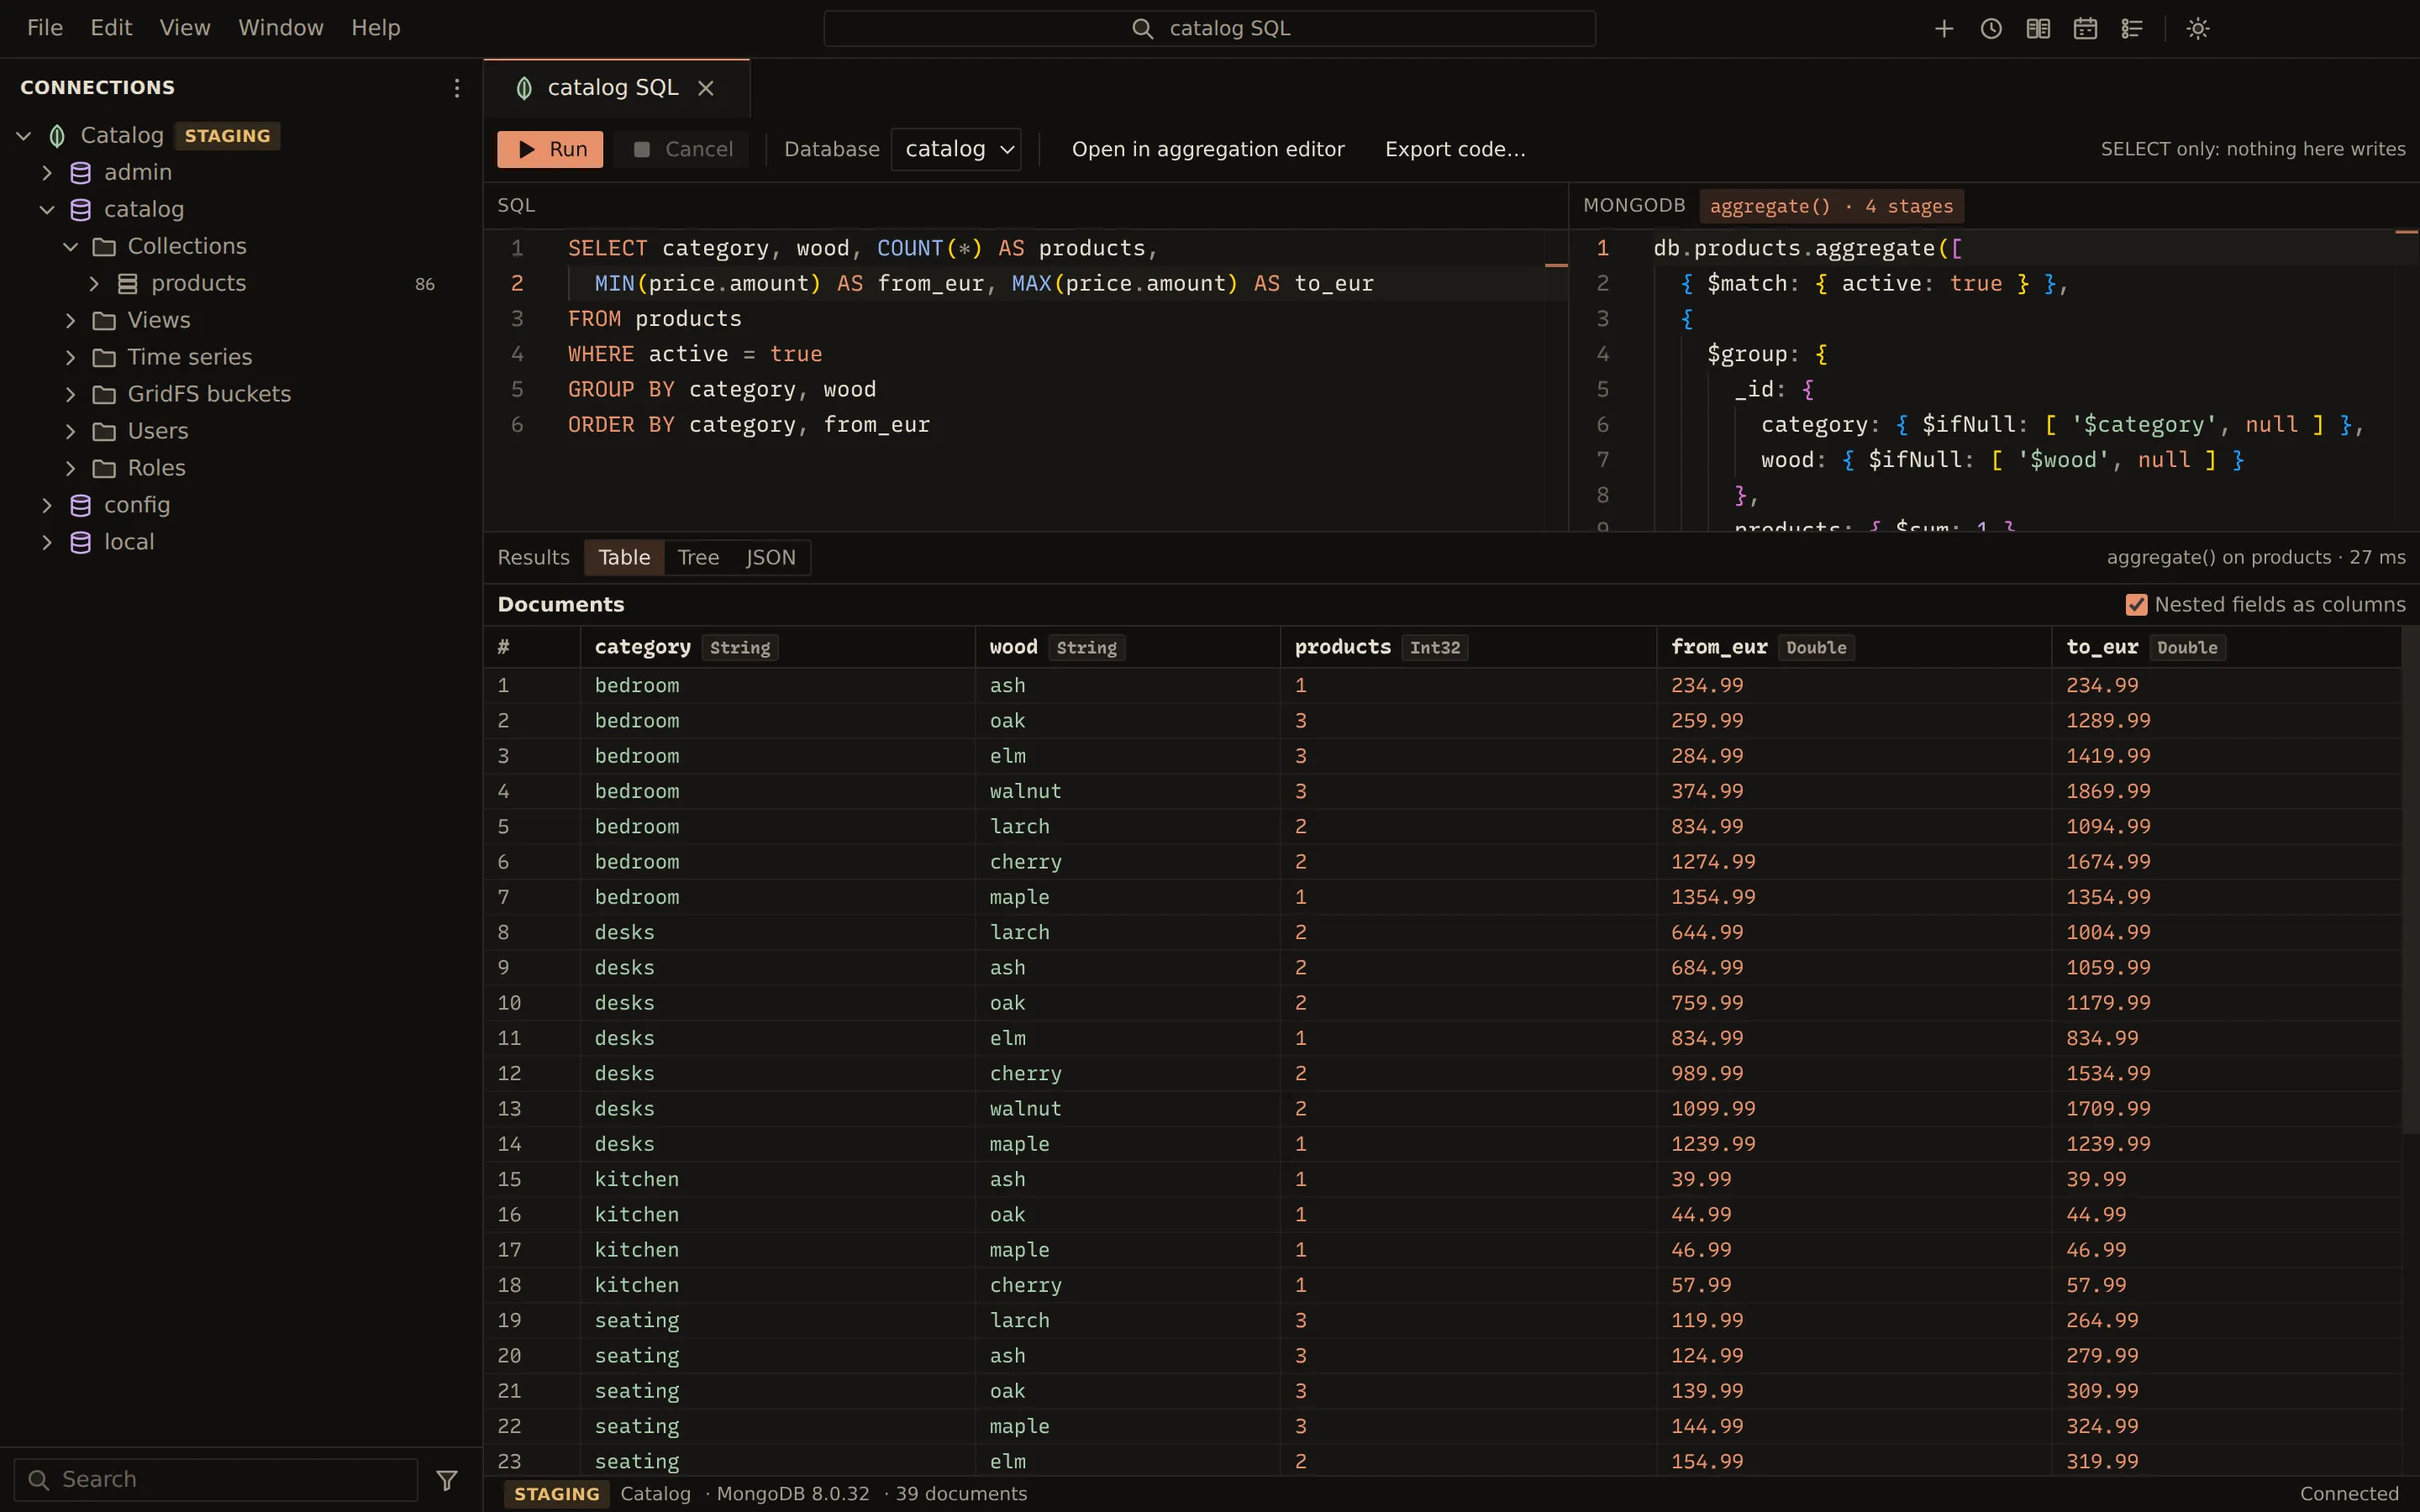Select the Table results tab
The height and width of the screenshot is (1512, 2420).
tap(624, 558)
